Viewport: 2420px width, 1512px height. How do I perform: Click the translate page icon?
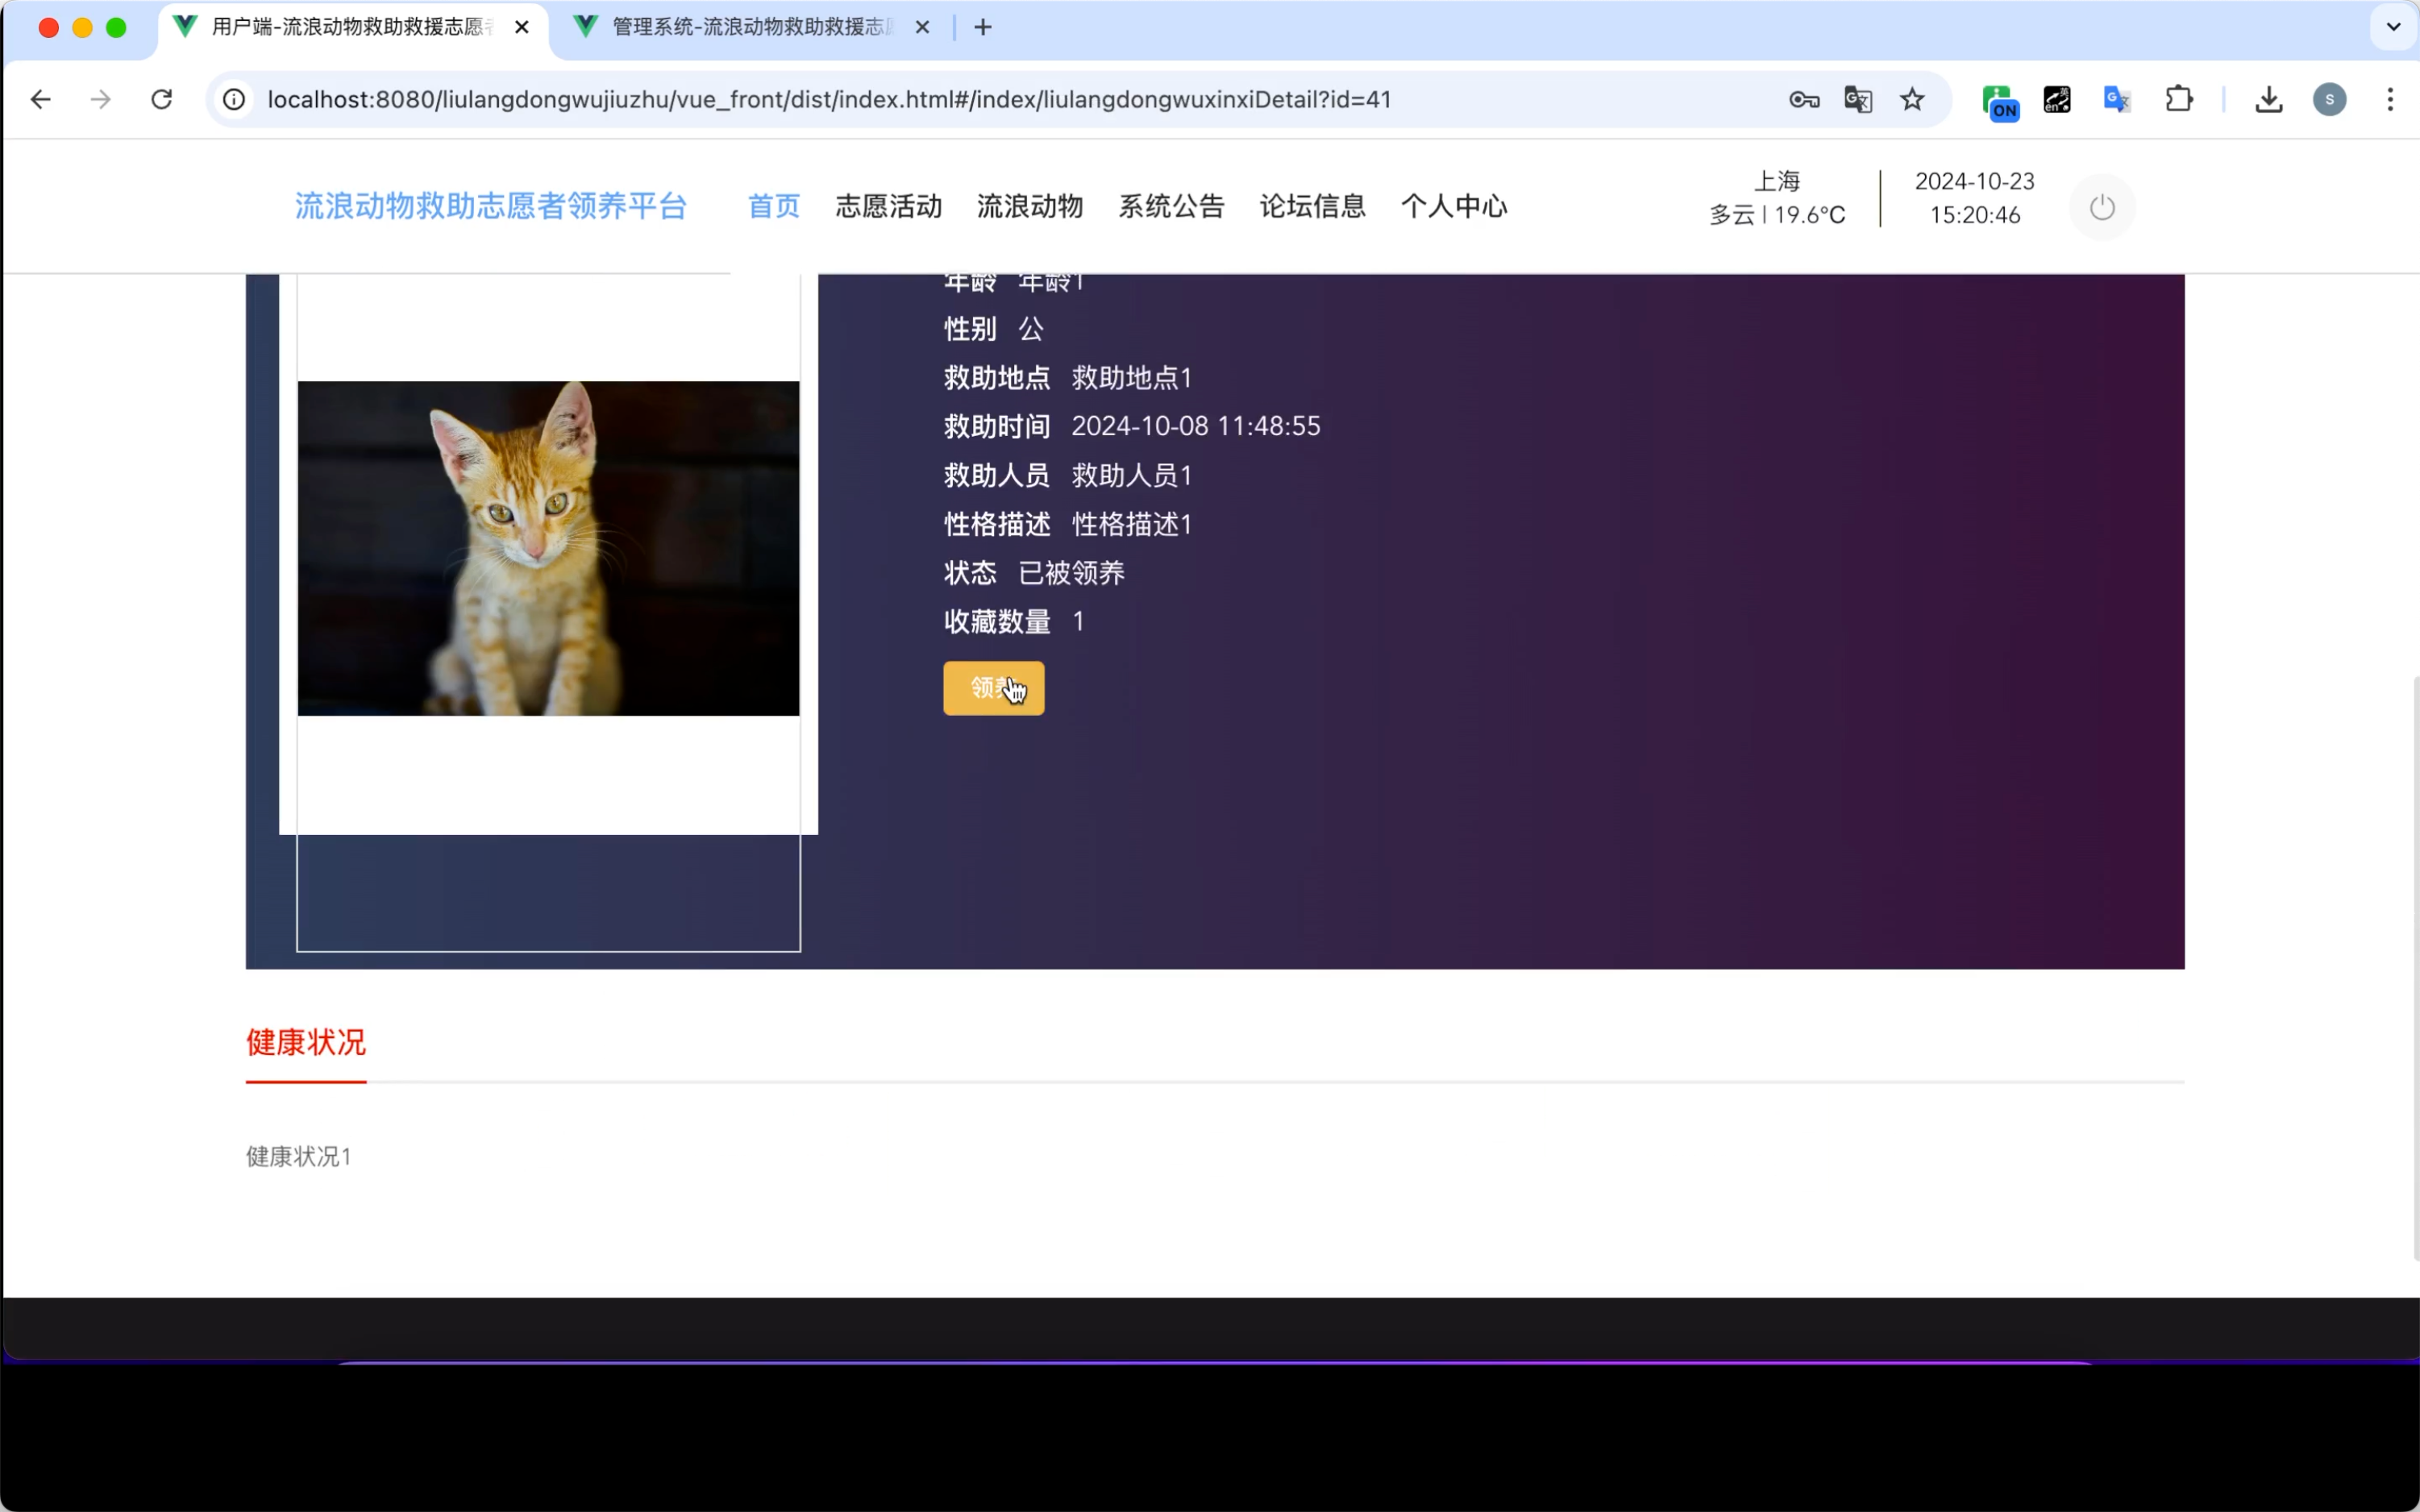(1857, 99)
